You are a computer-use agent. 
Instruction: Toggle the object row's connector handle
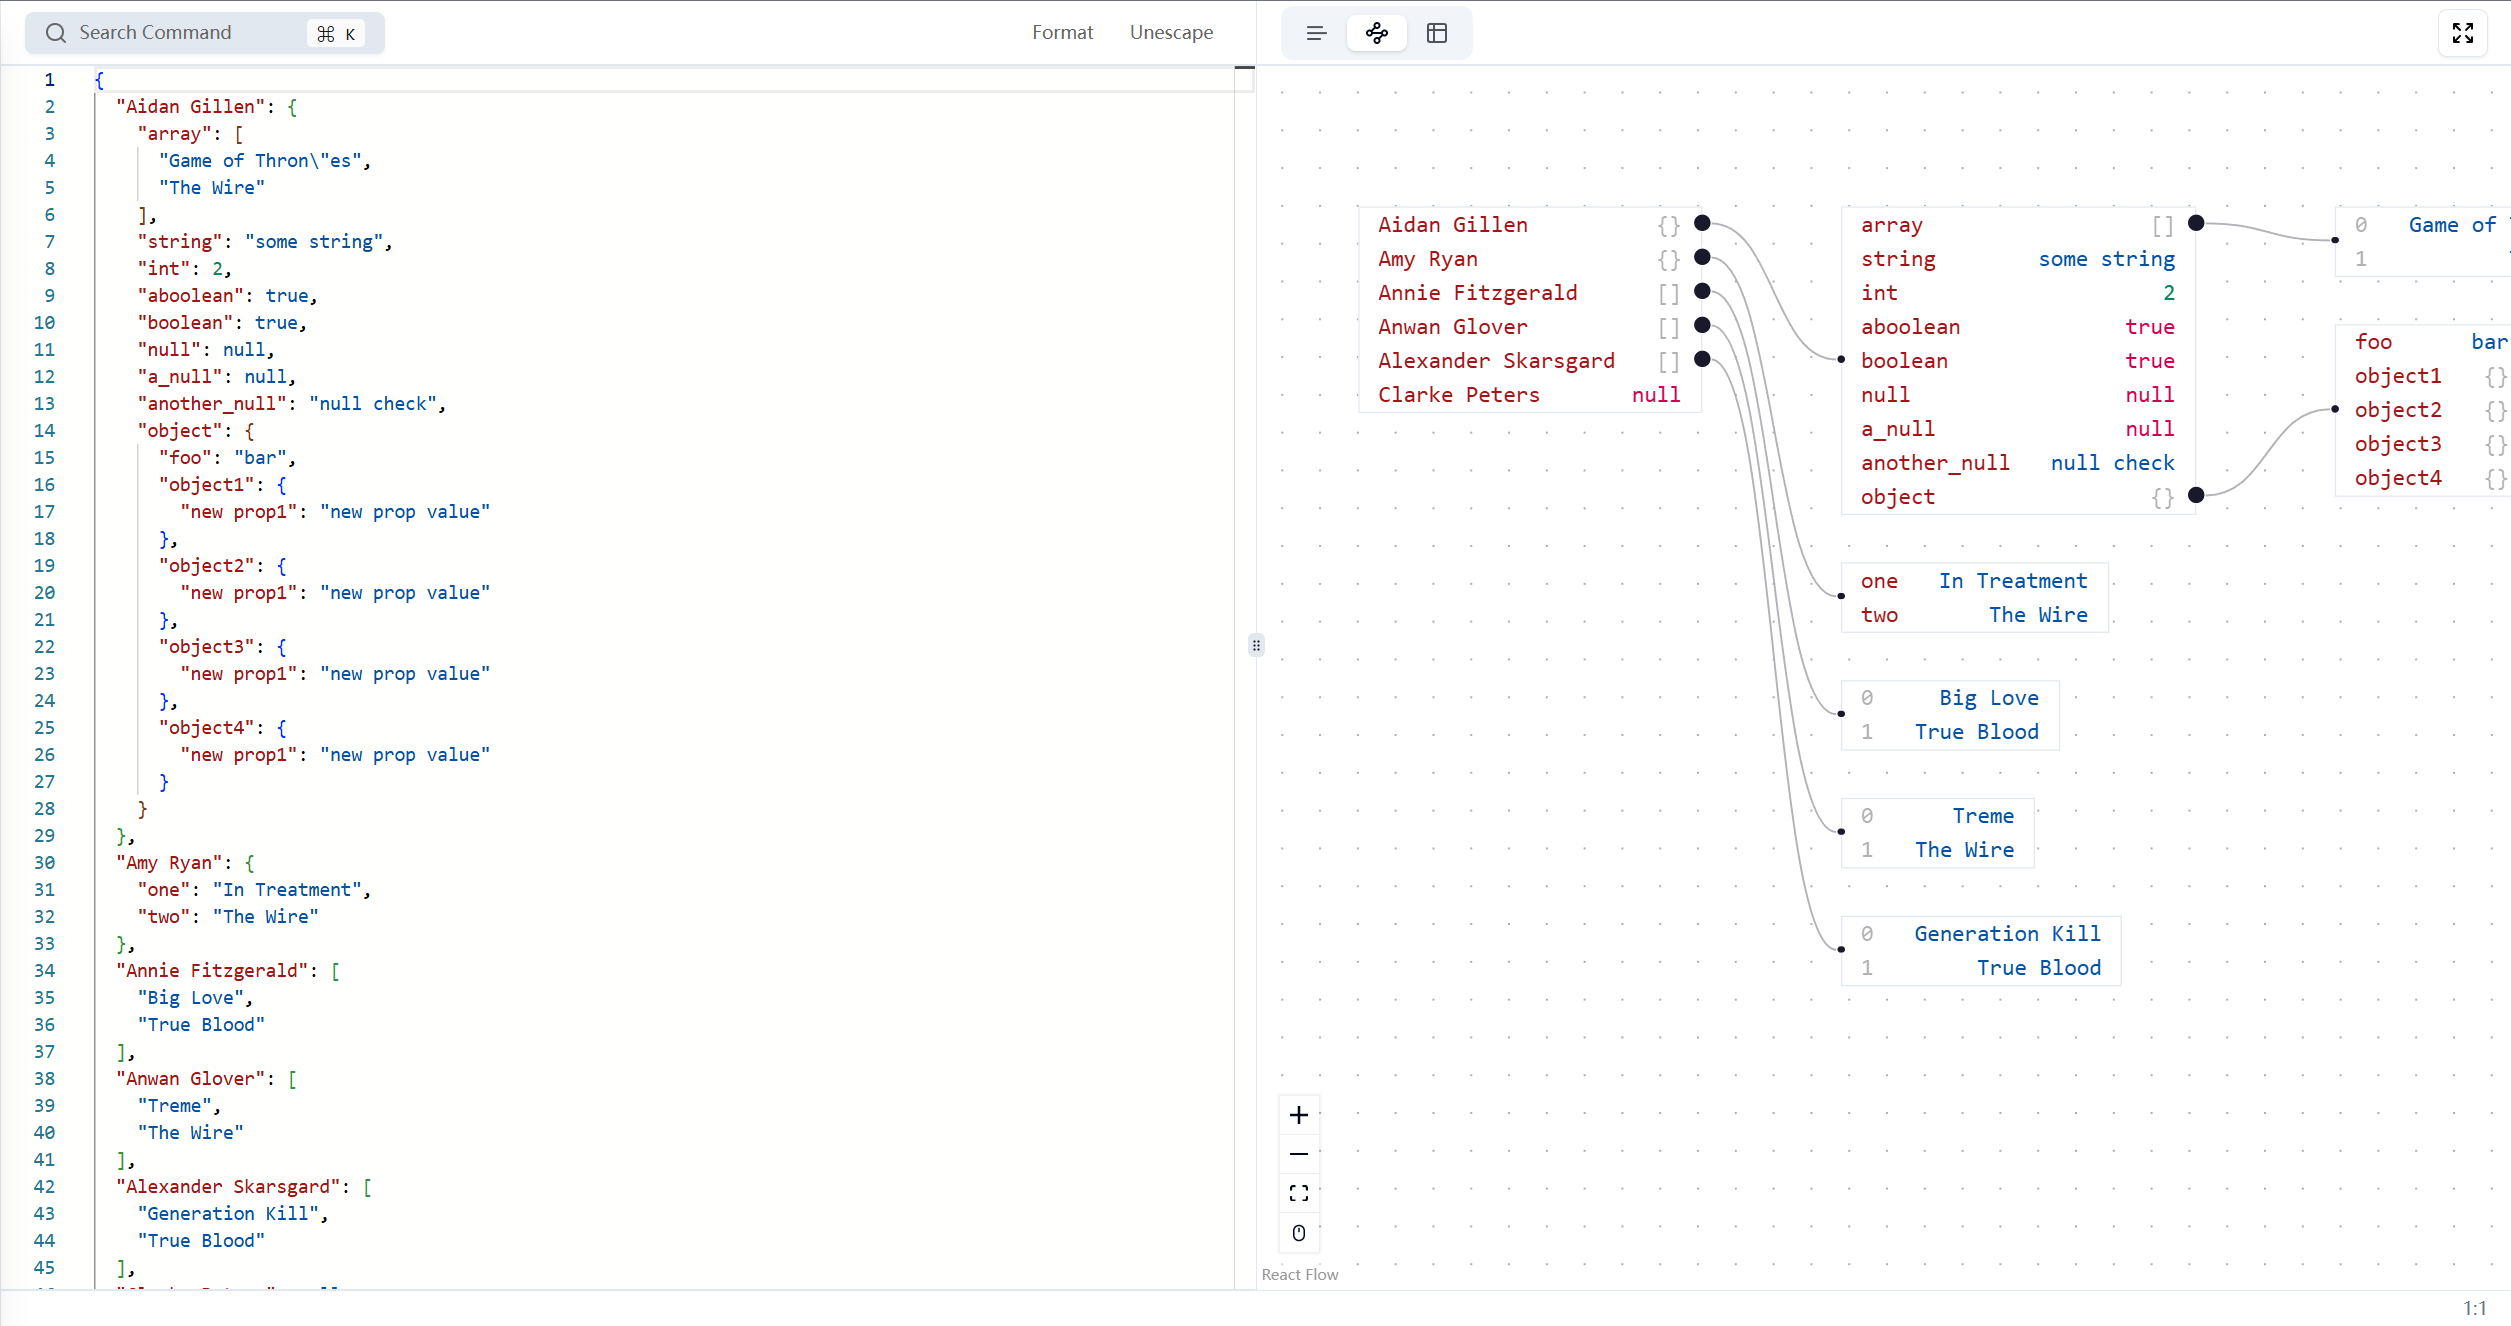pyautogui.click(x=2196, y=495)
